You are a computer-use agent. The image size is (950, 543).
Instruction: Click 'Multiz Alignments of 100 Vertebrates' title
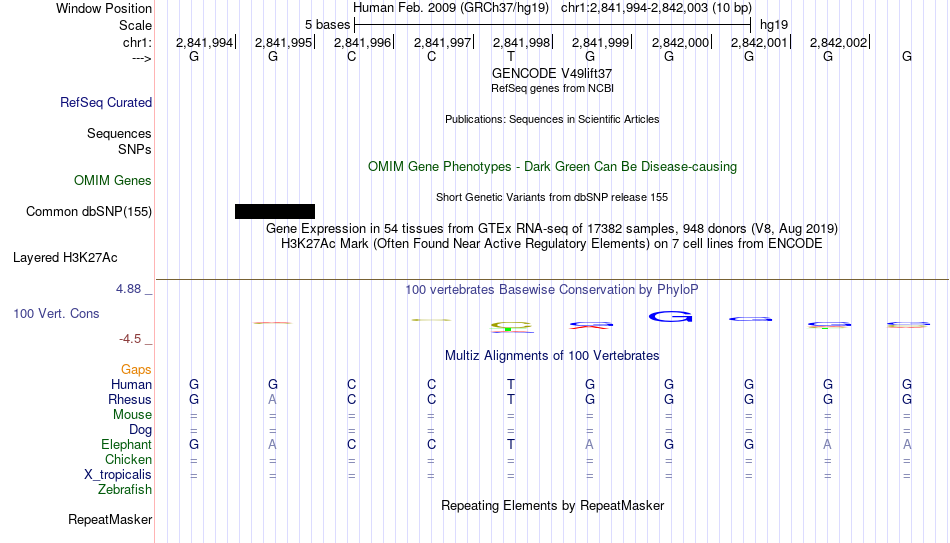[552, 356]
